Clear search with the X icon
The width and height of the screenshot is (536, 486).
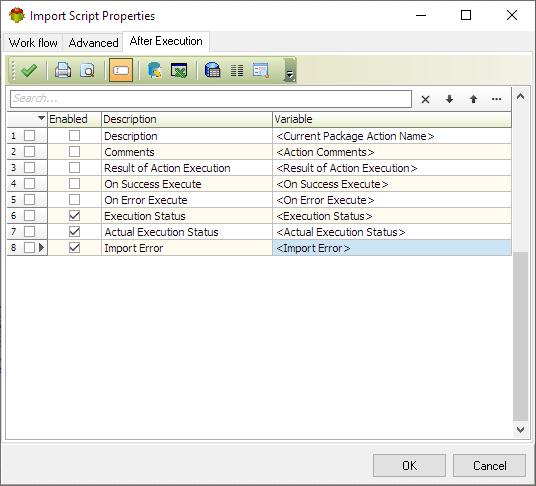click(x=425, y=100)
